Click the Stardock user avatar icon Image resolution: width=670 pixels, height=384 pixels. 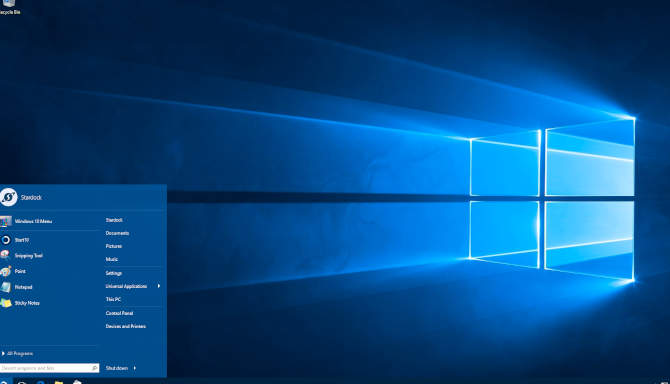(8, 197)
